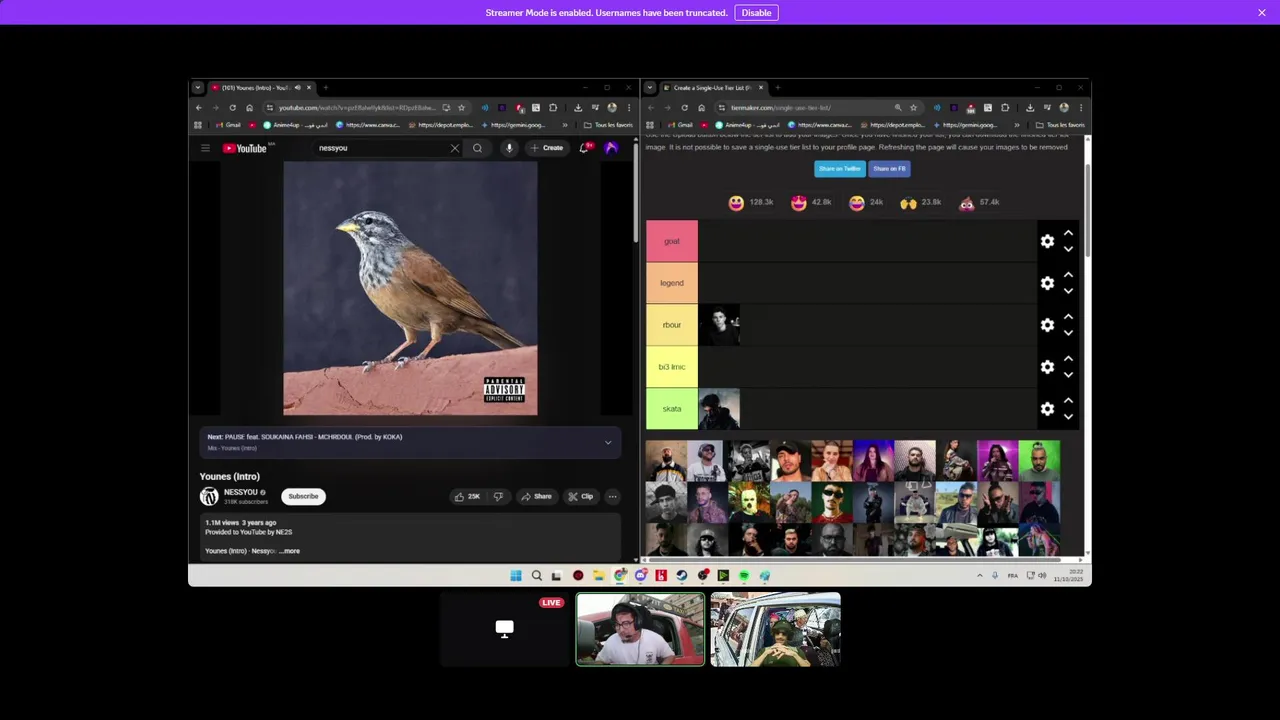React with the poop emoji showing 57.4k
This screenshot has width=1280, height=720.
pos(966,203)
